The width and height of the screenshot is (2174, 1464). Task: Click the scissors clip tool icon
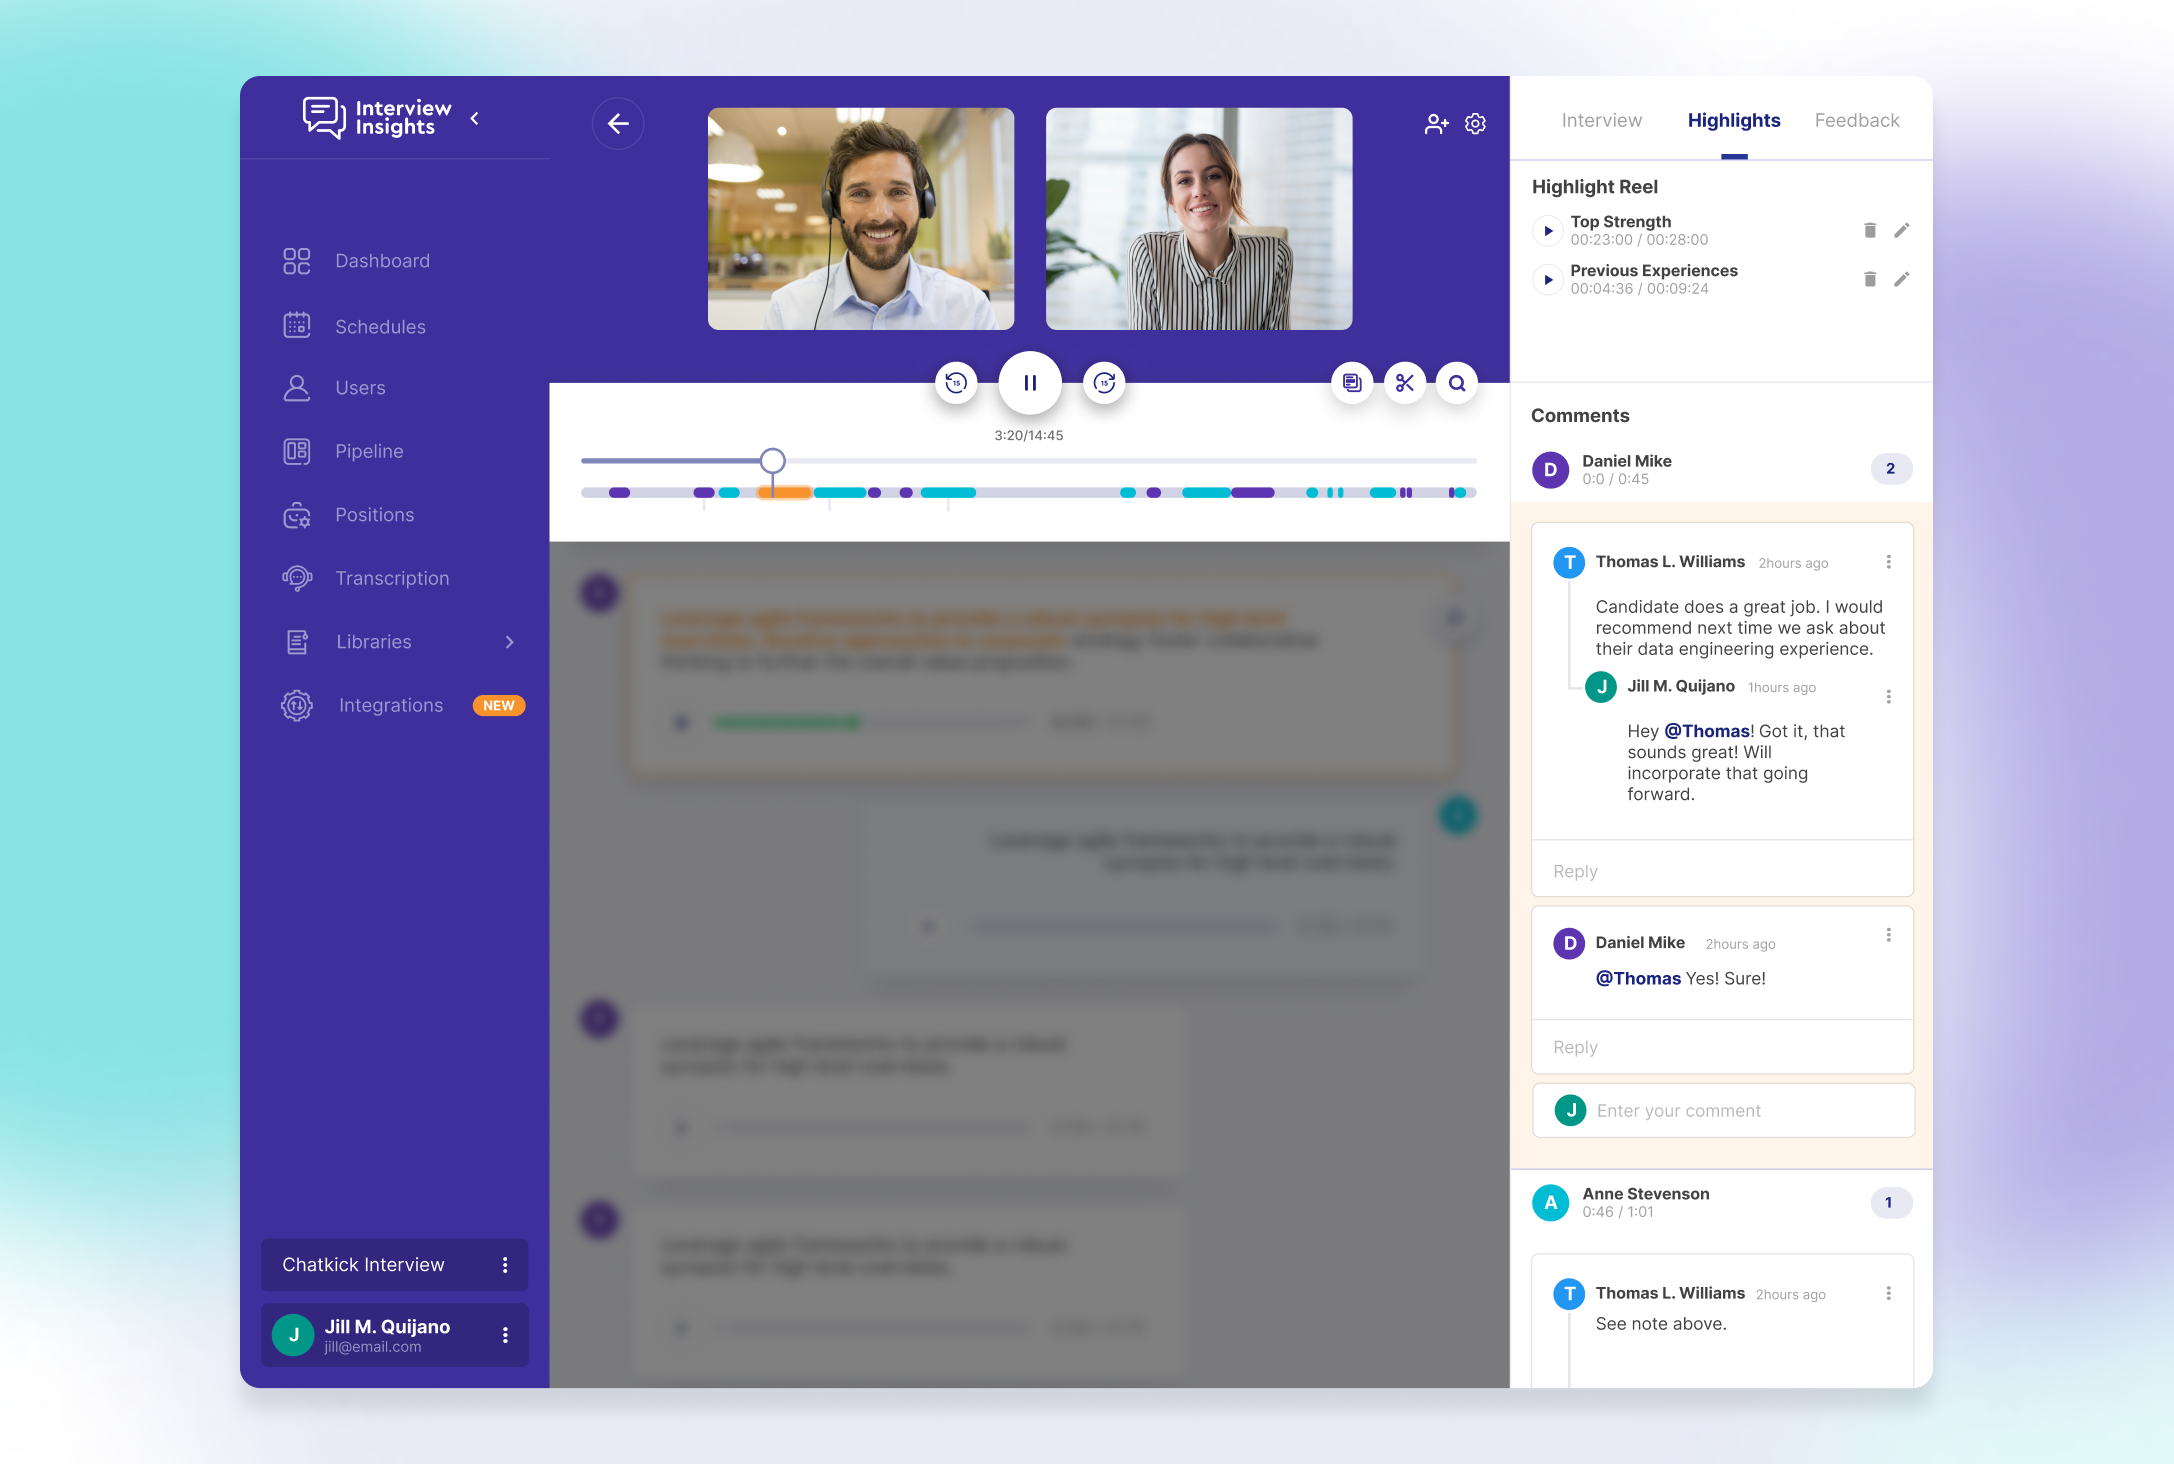(x=1405, y=382)
